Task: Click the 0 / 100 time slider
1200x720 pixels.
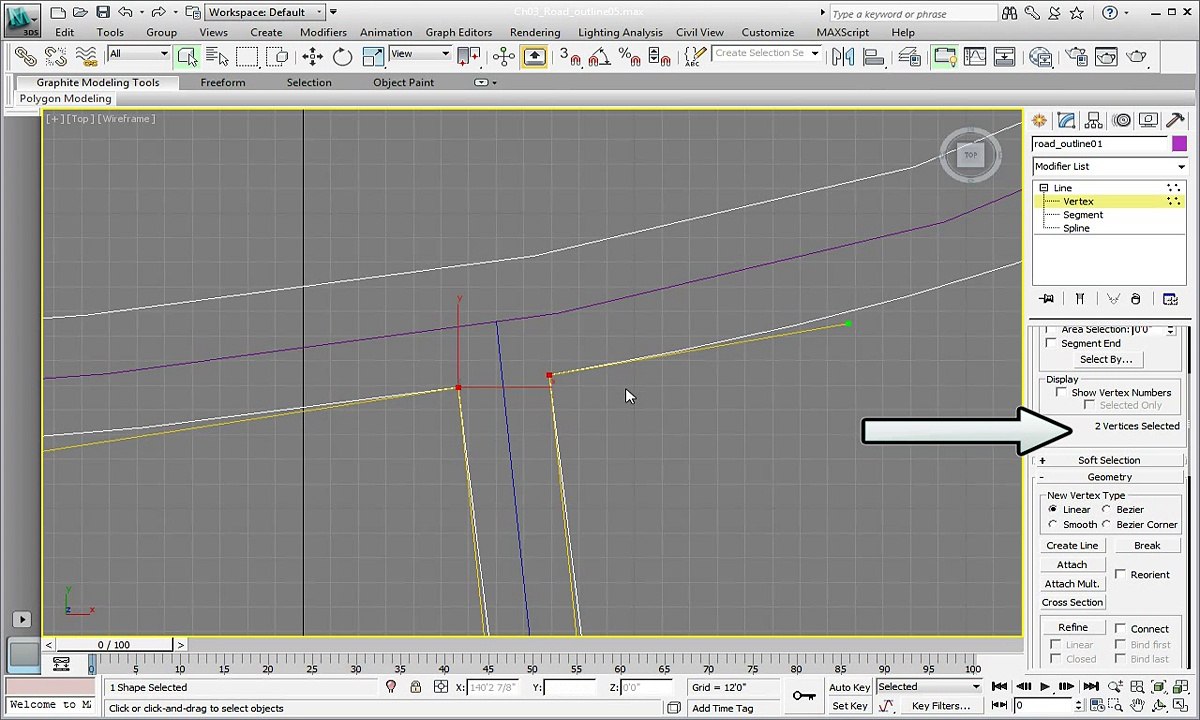Action: 114,645
